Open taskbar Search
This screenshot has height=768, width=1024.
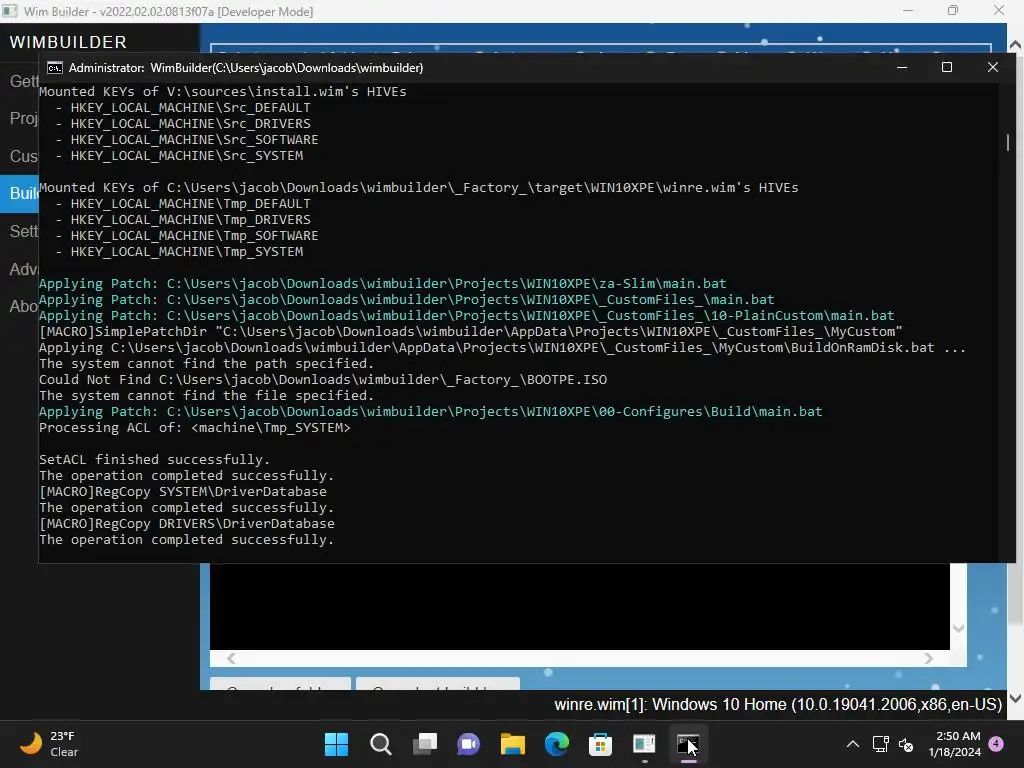[381, 744]
